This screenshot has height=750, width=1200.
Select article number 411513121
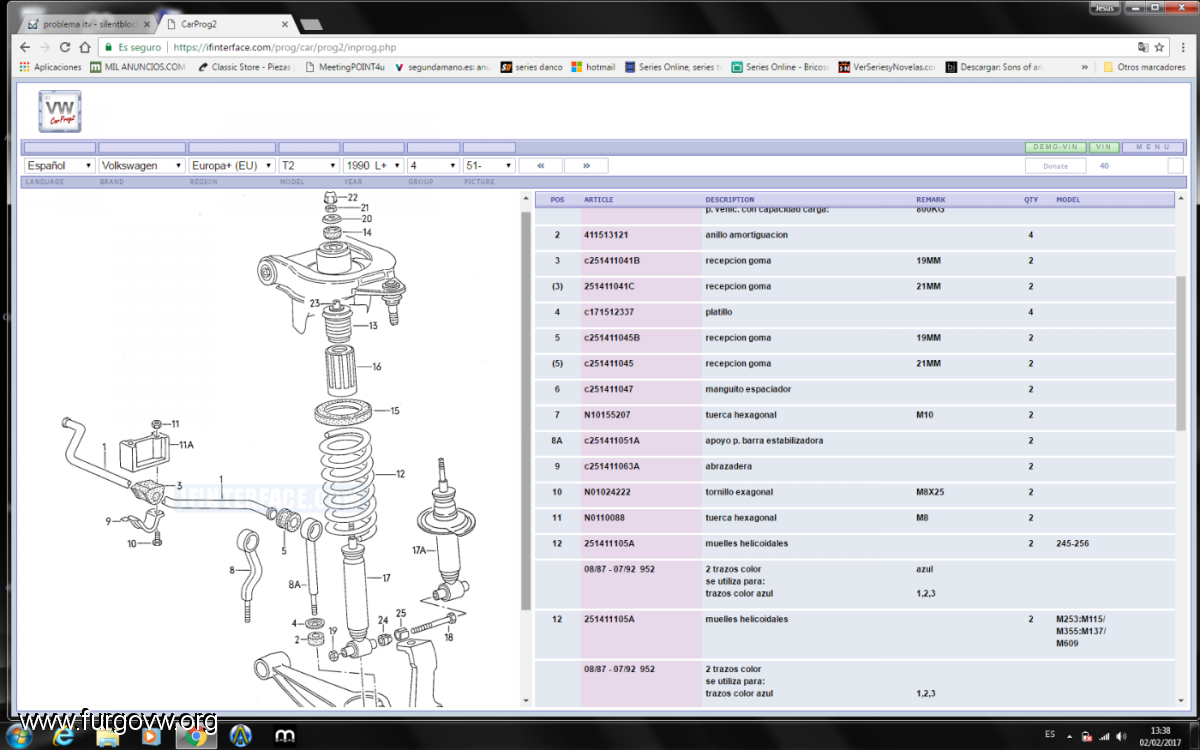tap(606, 235)
